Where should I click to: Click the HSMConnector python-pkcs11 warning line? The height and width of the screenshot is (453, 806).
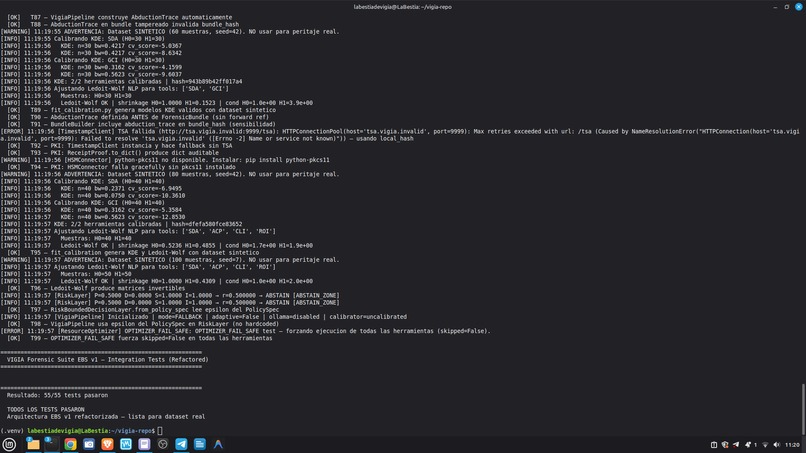click(x=165, y=160)
